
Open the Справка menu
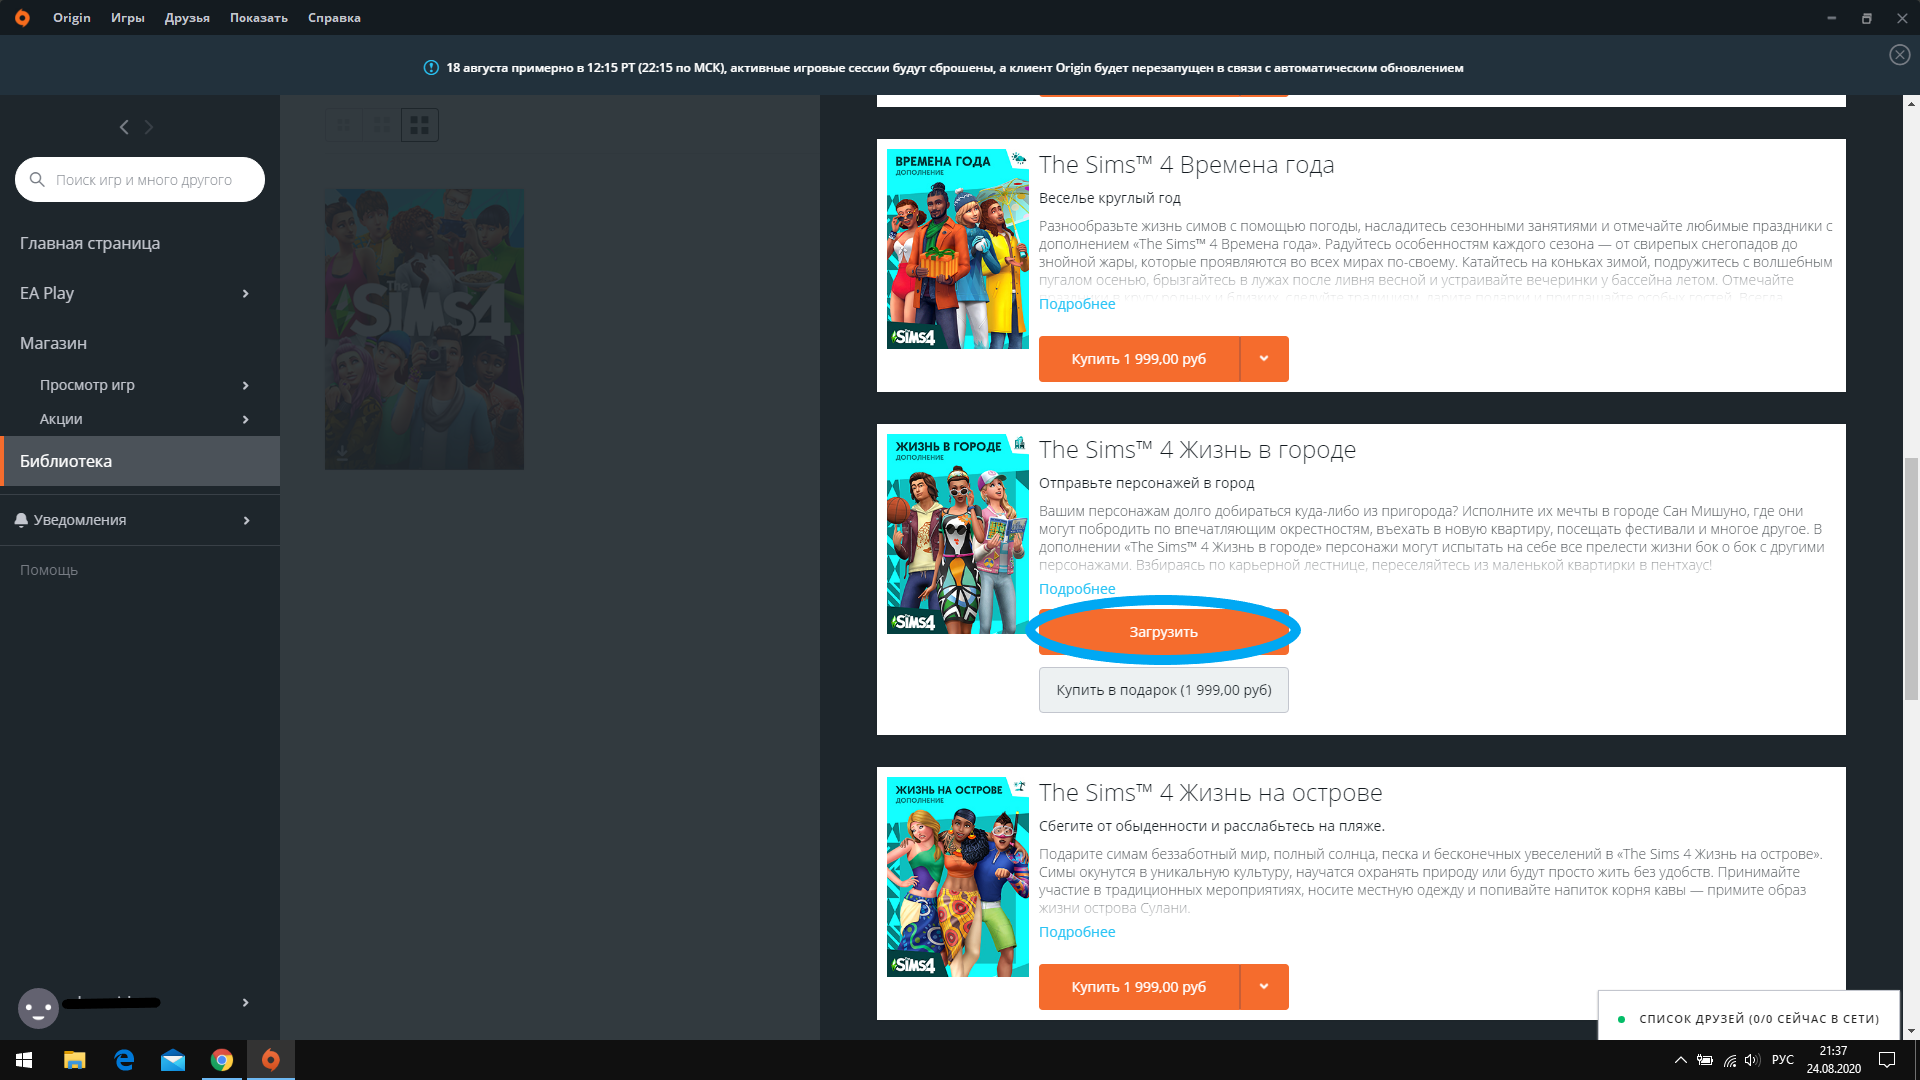334,18
